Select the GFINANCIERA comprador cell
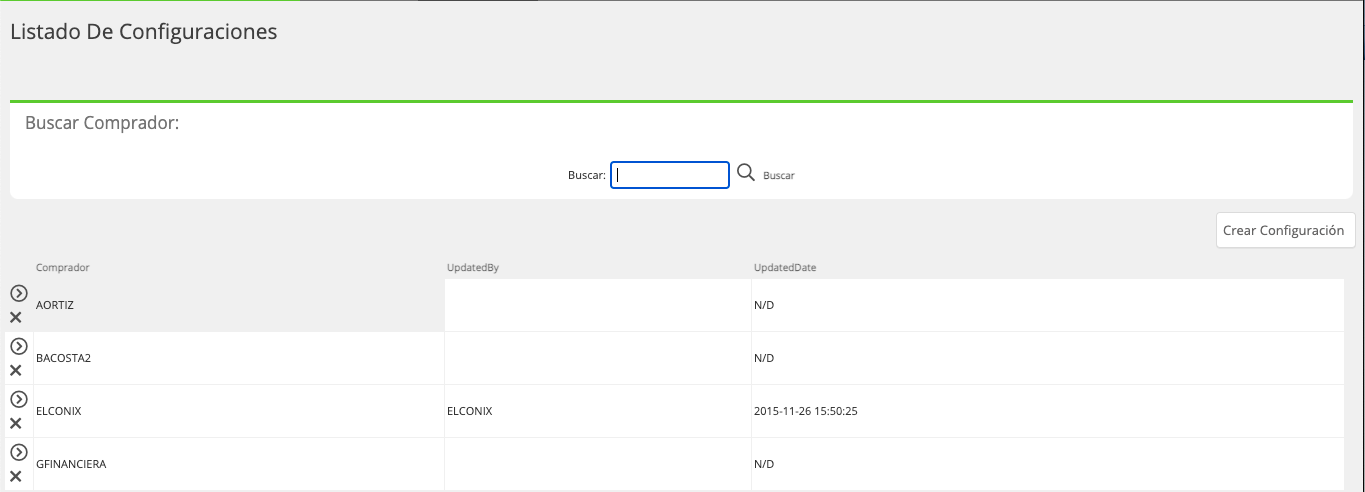This screenshot has height=492, width=1365. coord(239,464)
